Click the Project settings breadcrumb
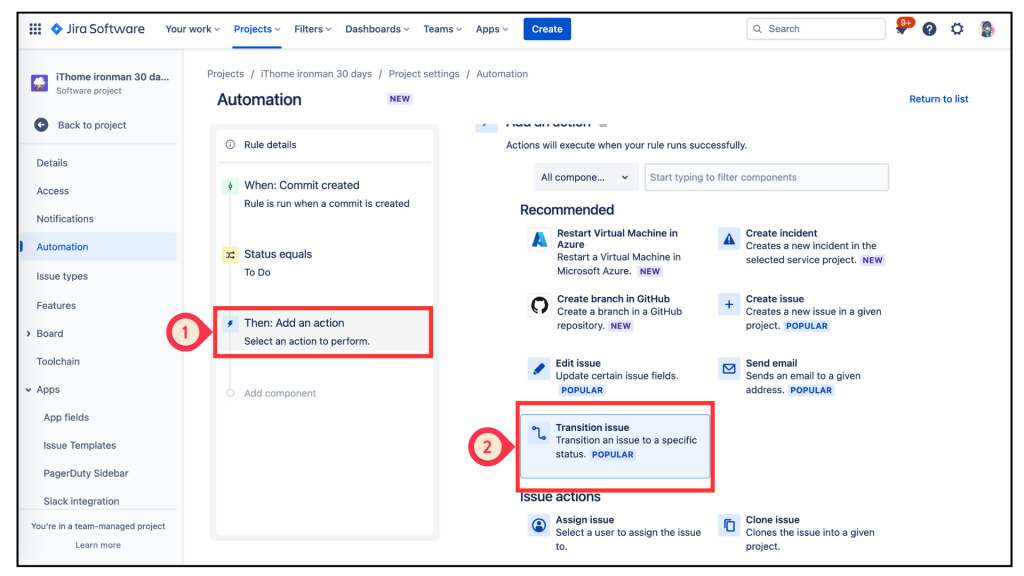The height and width of the screenshot is (576, 1024). [424, 74]
